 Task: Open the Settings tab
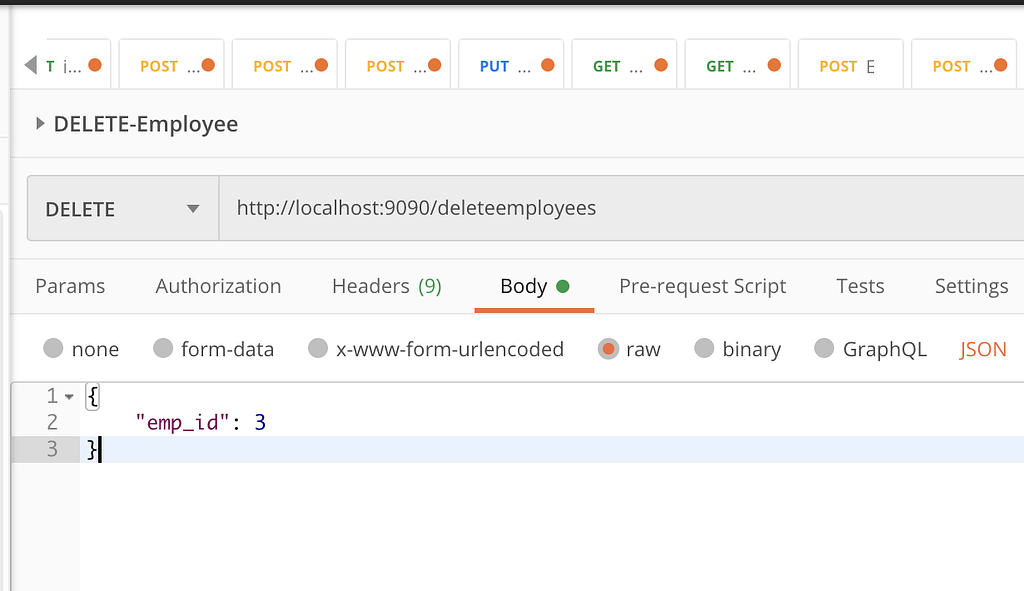[971, 286]
